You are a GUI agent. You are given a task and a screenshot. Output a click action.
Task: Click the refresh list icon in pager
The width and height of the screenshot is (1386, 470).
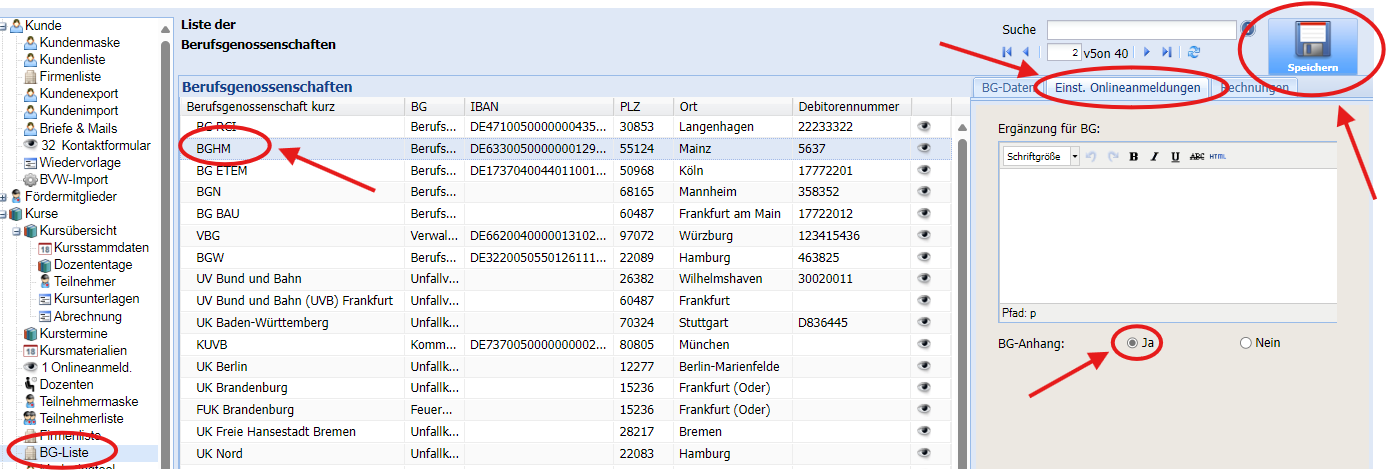(1193, 52)
